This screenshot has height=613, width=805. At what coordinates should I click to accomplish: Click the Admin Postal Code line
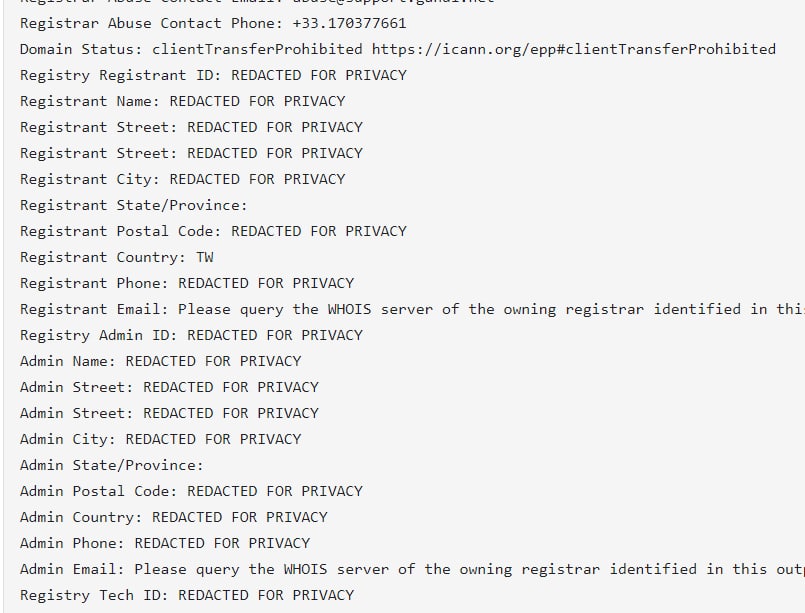pyautogui.click(x=191, y=491)
